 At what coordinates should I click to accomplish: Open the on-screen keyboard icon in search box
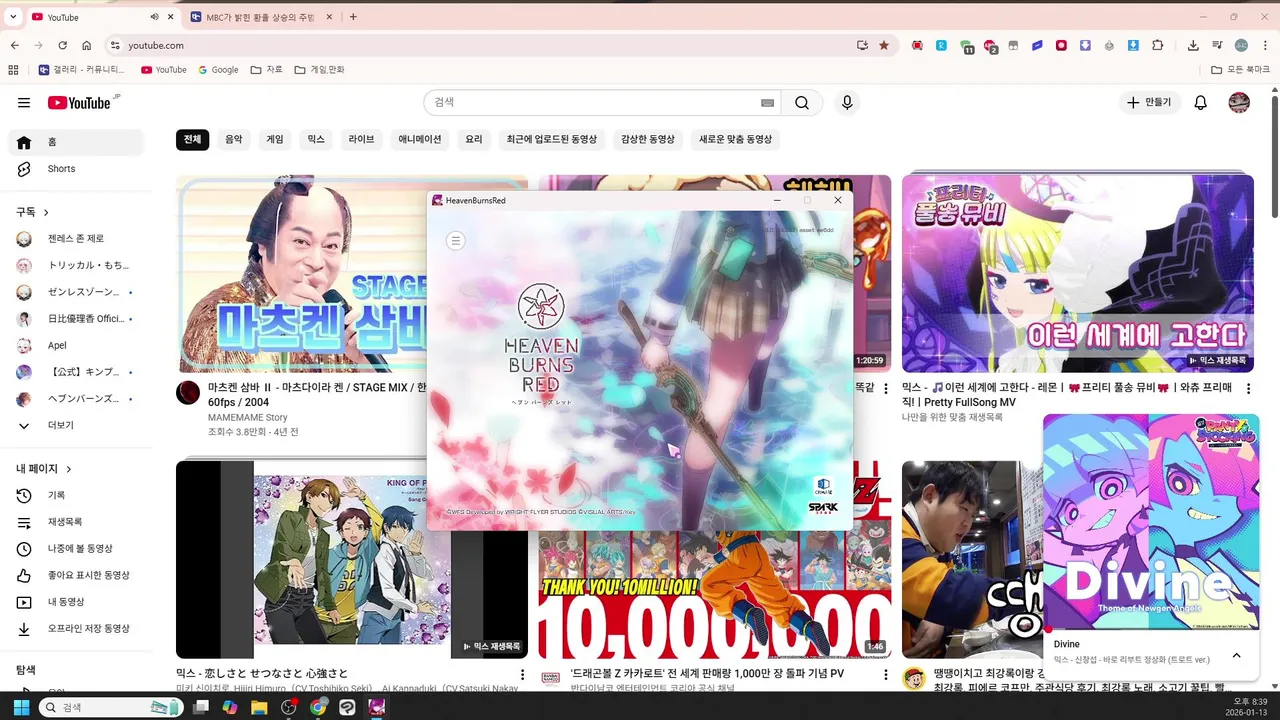click(767, 103)
